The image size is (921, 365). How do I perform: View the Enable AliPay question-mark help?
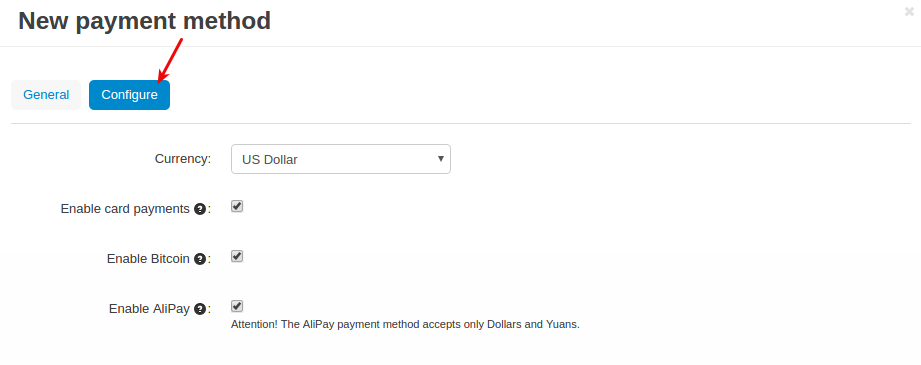(x=200, y=309)
